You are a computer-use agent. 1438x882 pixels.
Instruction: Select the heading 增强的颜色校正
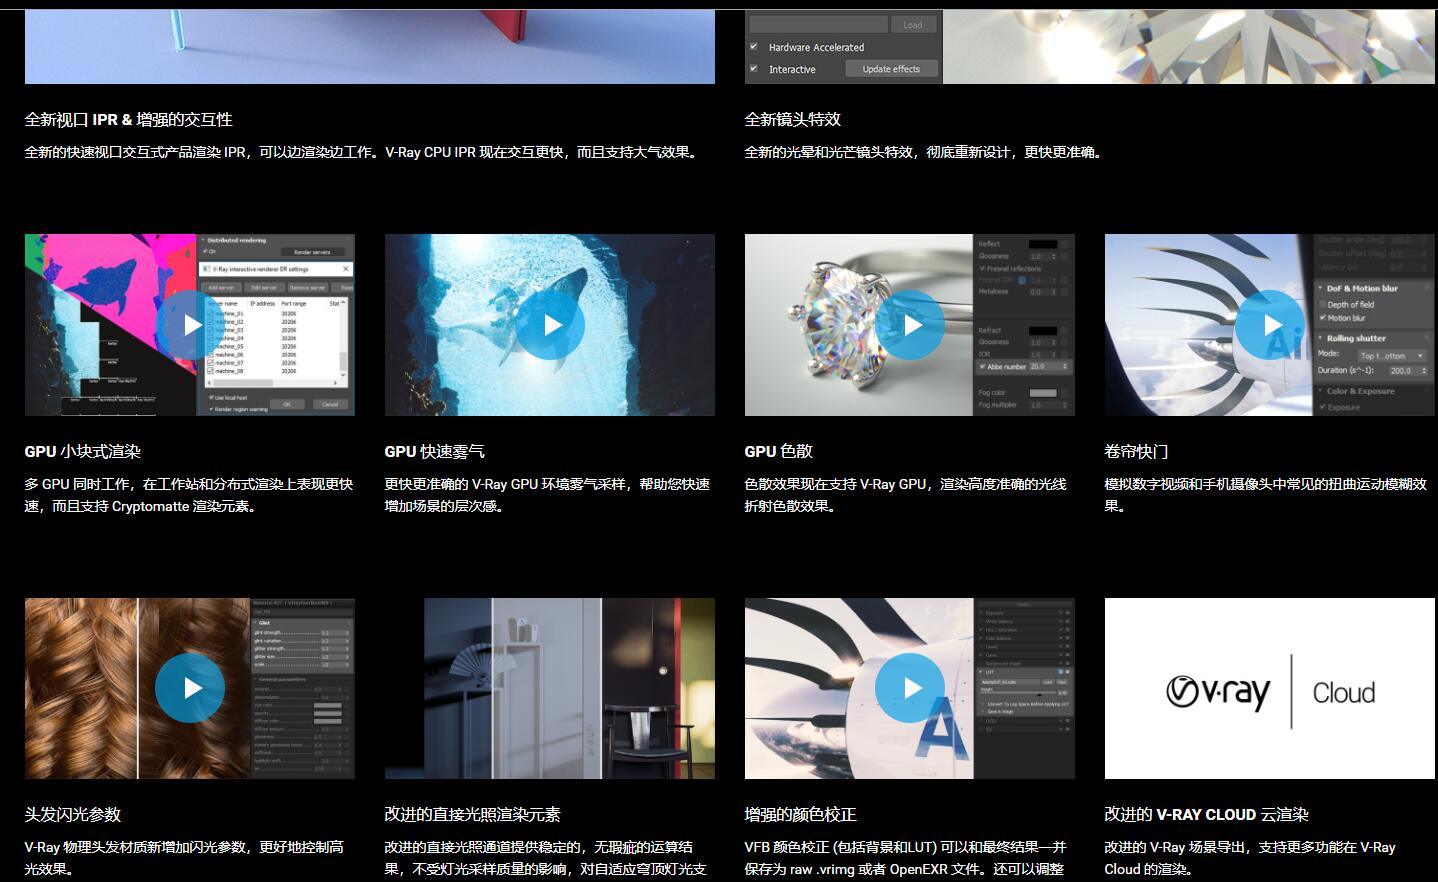(801, 814)
